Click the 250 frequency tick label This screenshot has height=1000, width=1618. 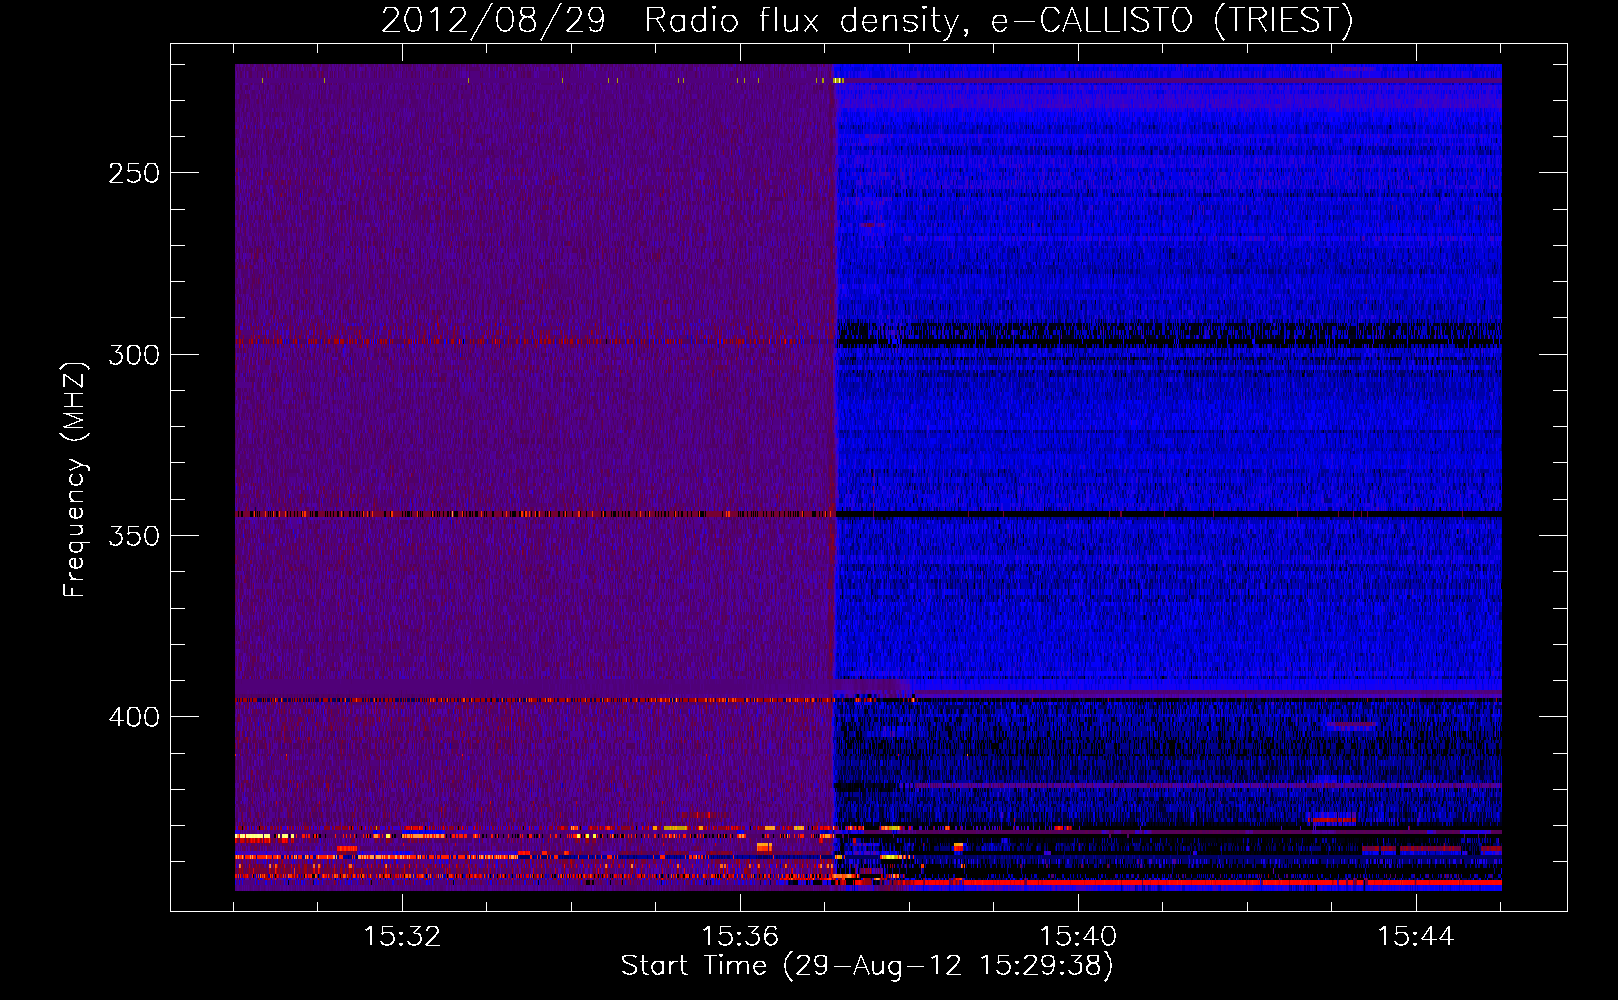[x=134, y=173]
